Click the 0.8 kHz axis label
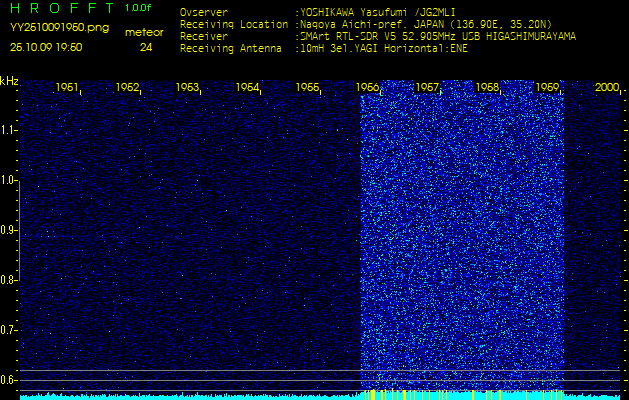Viewport: 629px width, 400px height. coord(7,280)
